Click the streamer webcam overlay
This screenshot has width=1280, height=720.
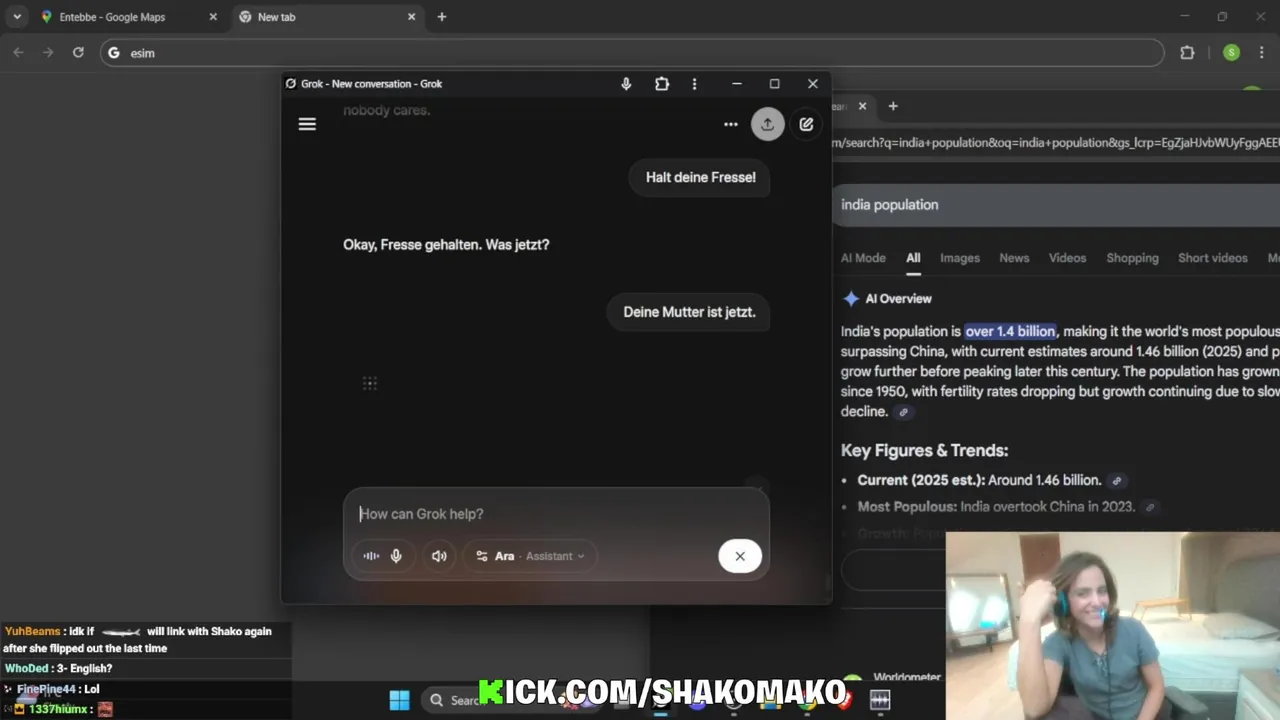click(1112, 626)
